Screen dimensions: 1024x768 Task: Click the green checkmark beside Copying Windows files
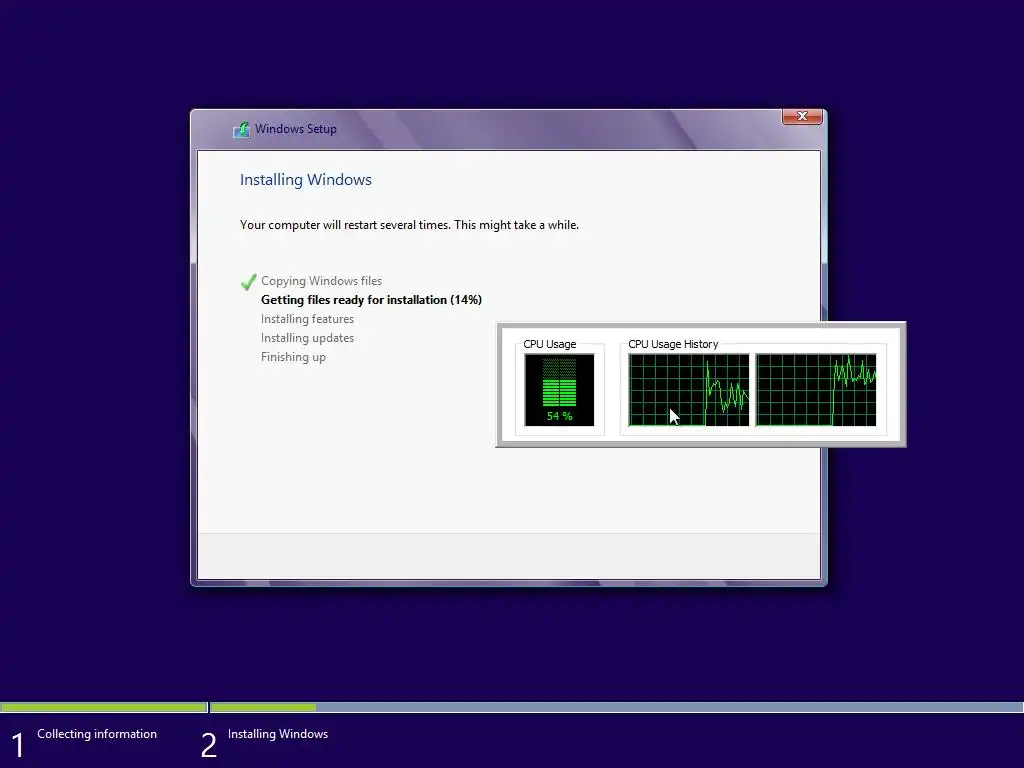(248, 281)
